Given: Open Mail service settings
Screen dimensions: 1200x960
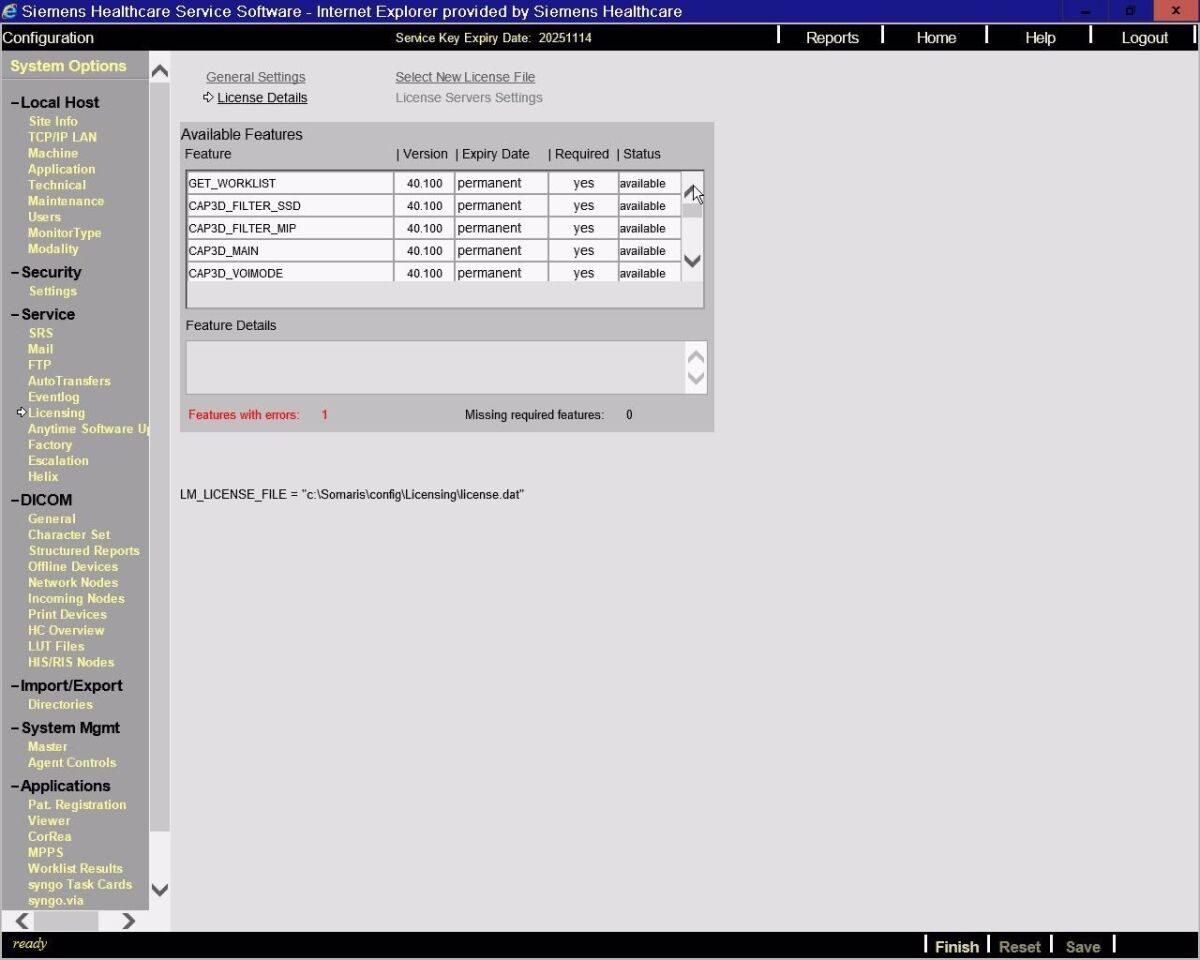Looking at the screenshot, I should tap(41, 349).
